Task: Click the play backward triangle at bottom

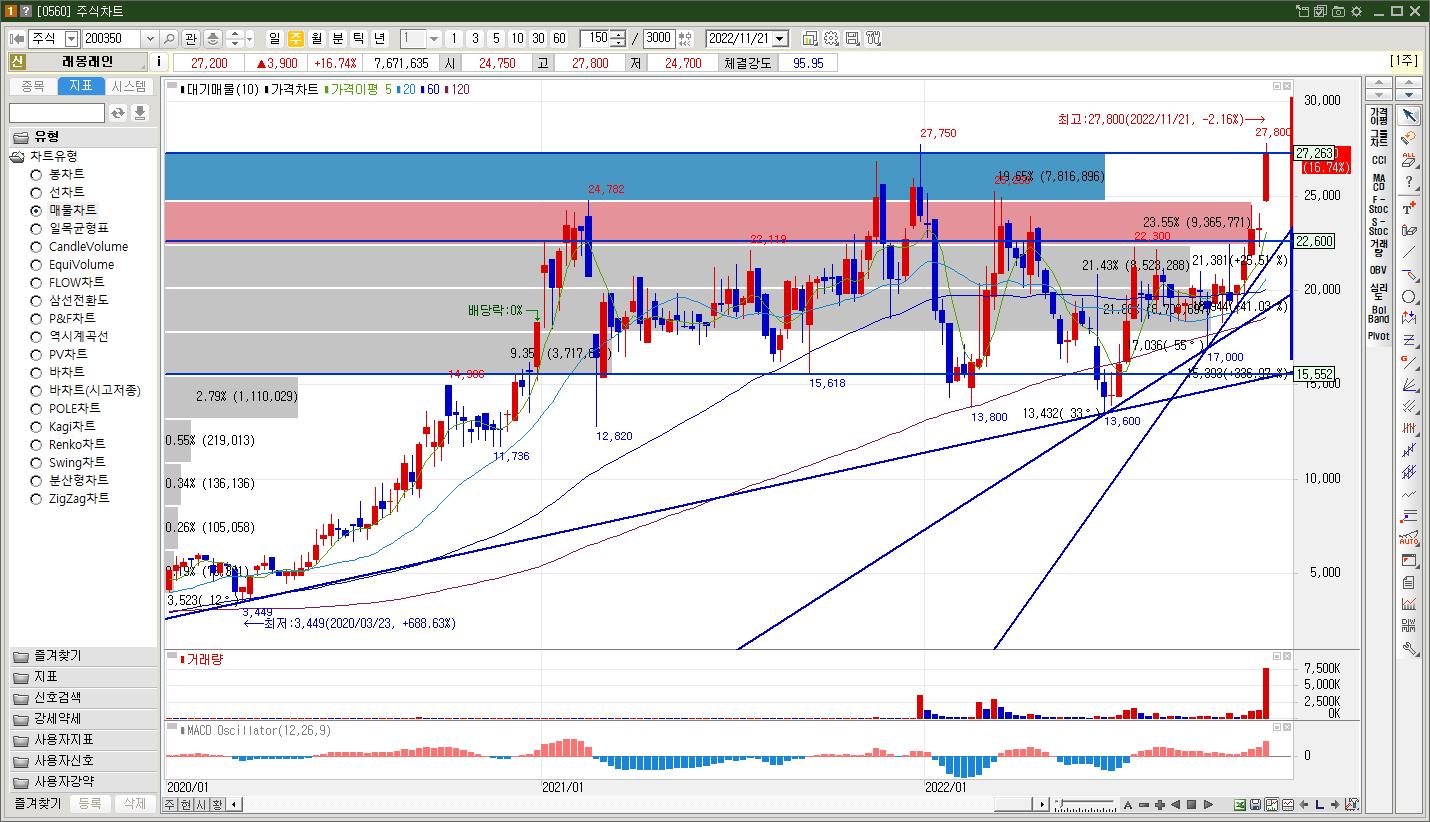Action: (1175, 804)
